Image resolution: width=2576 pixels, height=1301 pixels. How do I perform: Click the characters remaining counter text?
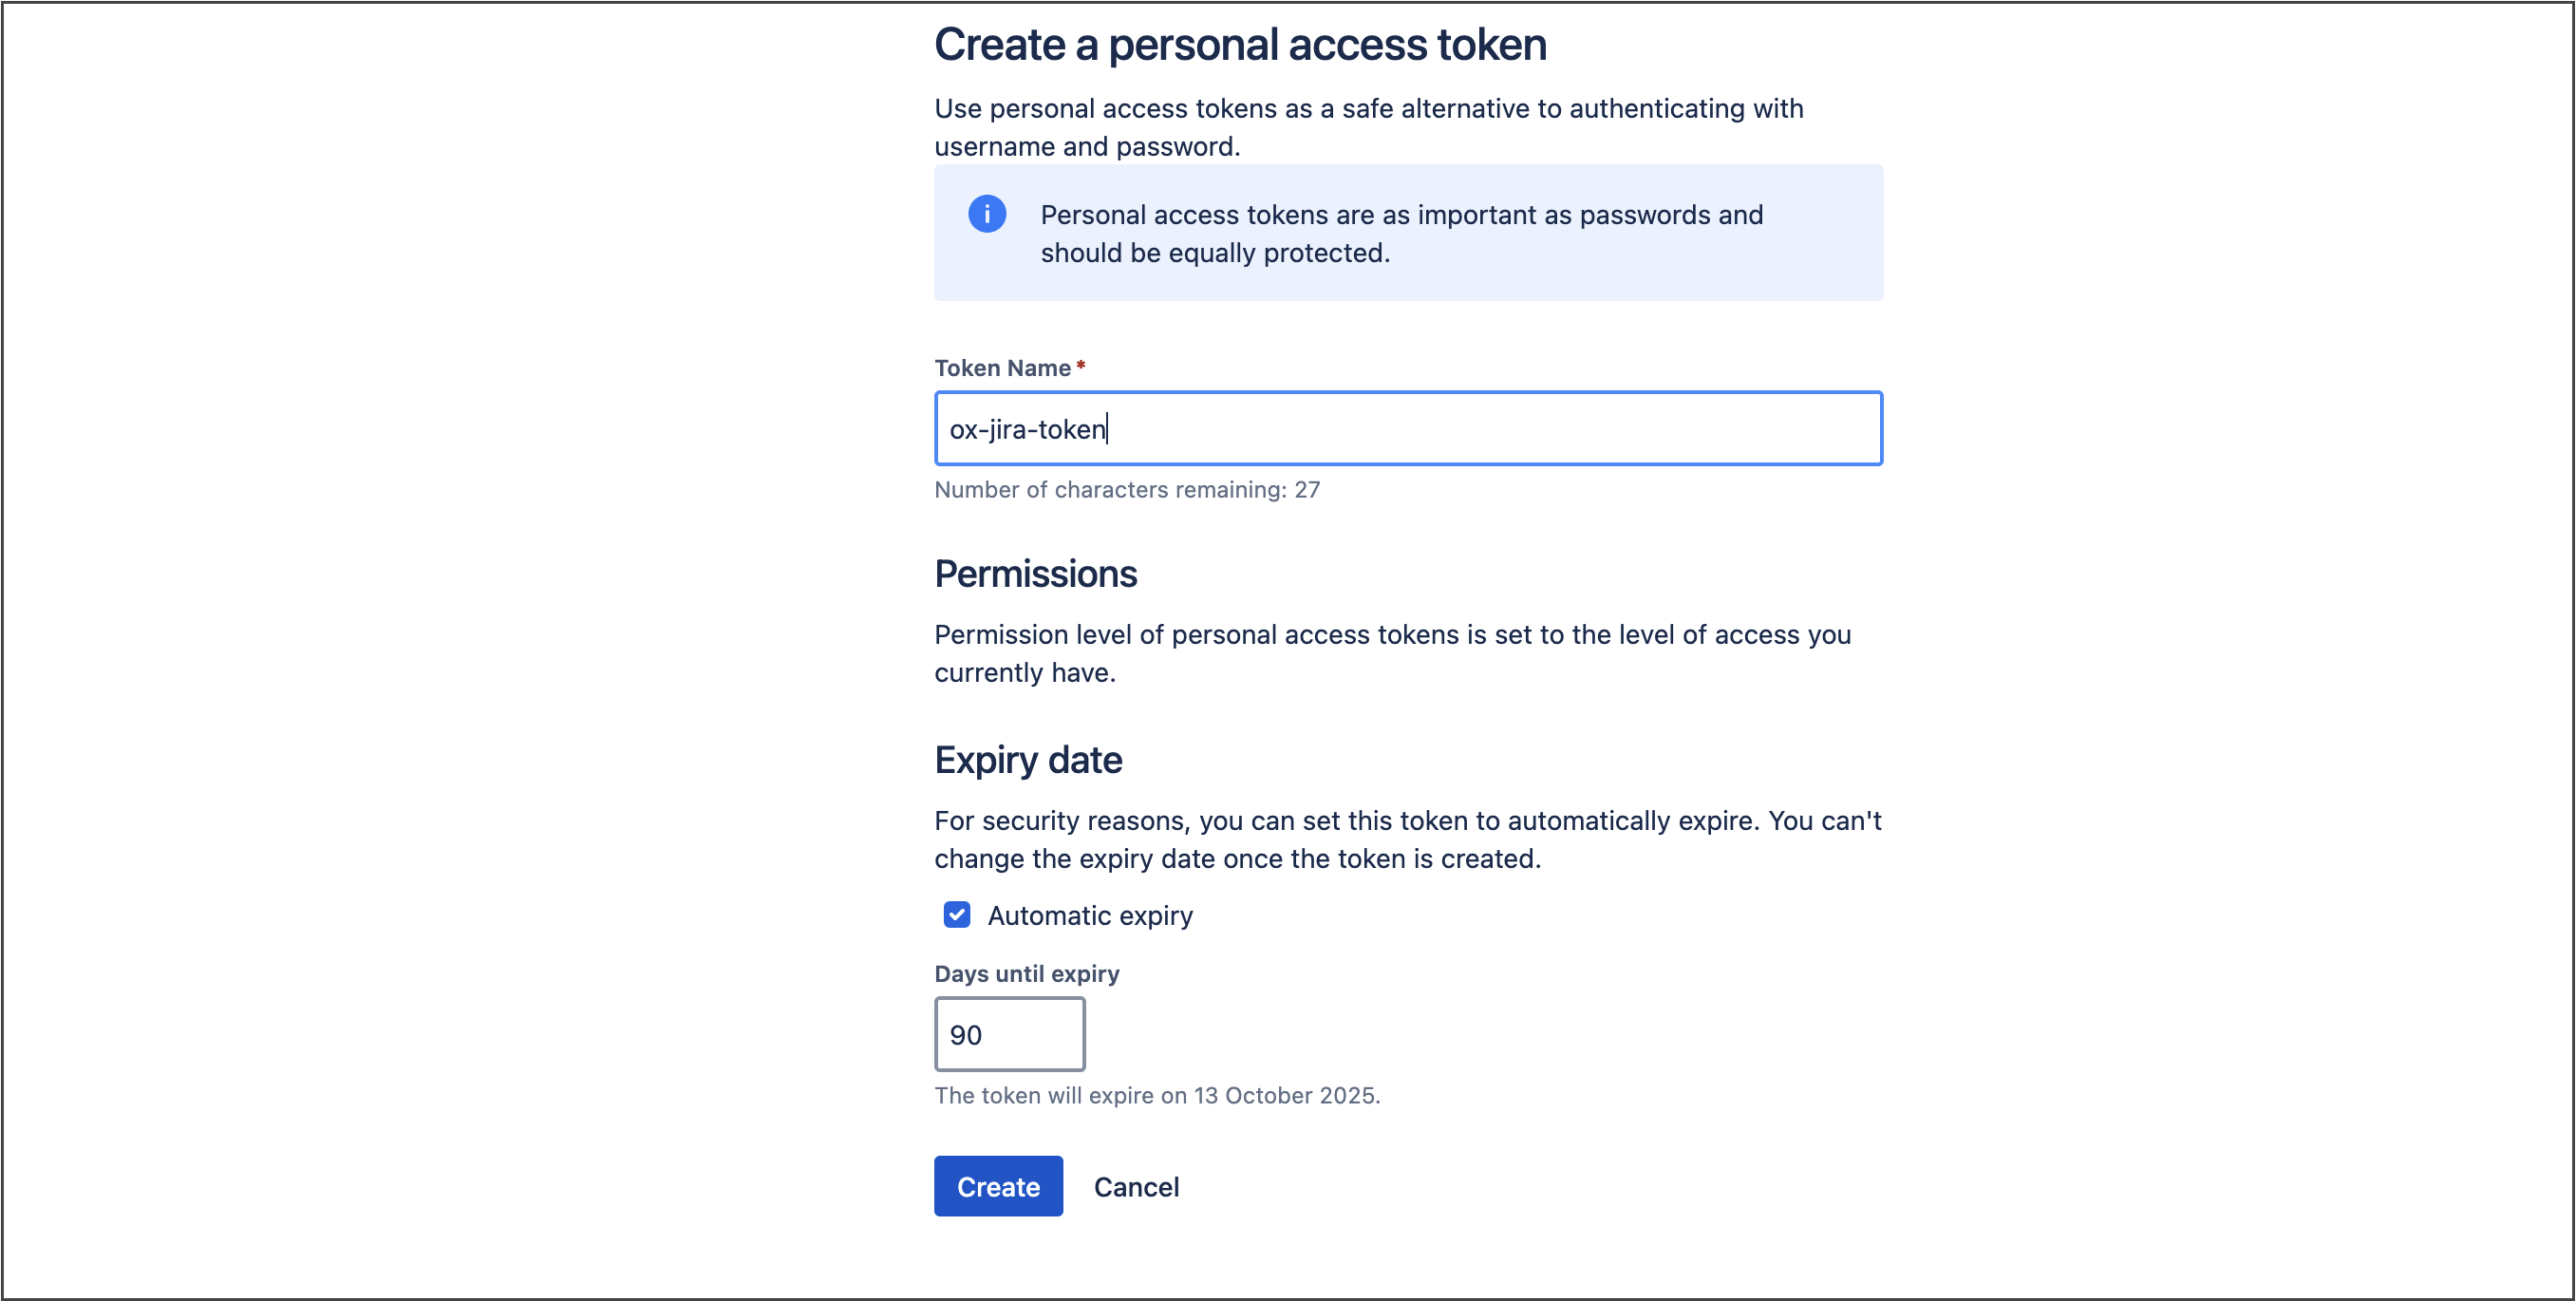1127,490
